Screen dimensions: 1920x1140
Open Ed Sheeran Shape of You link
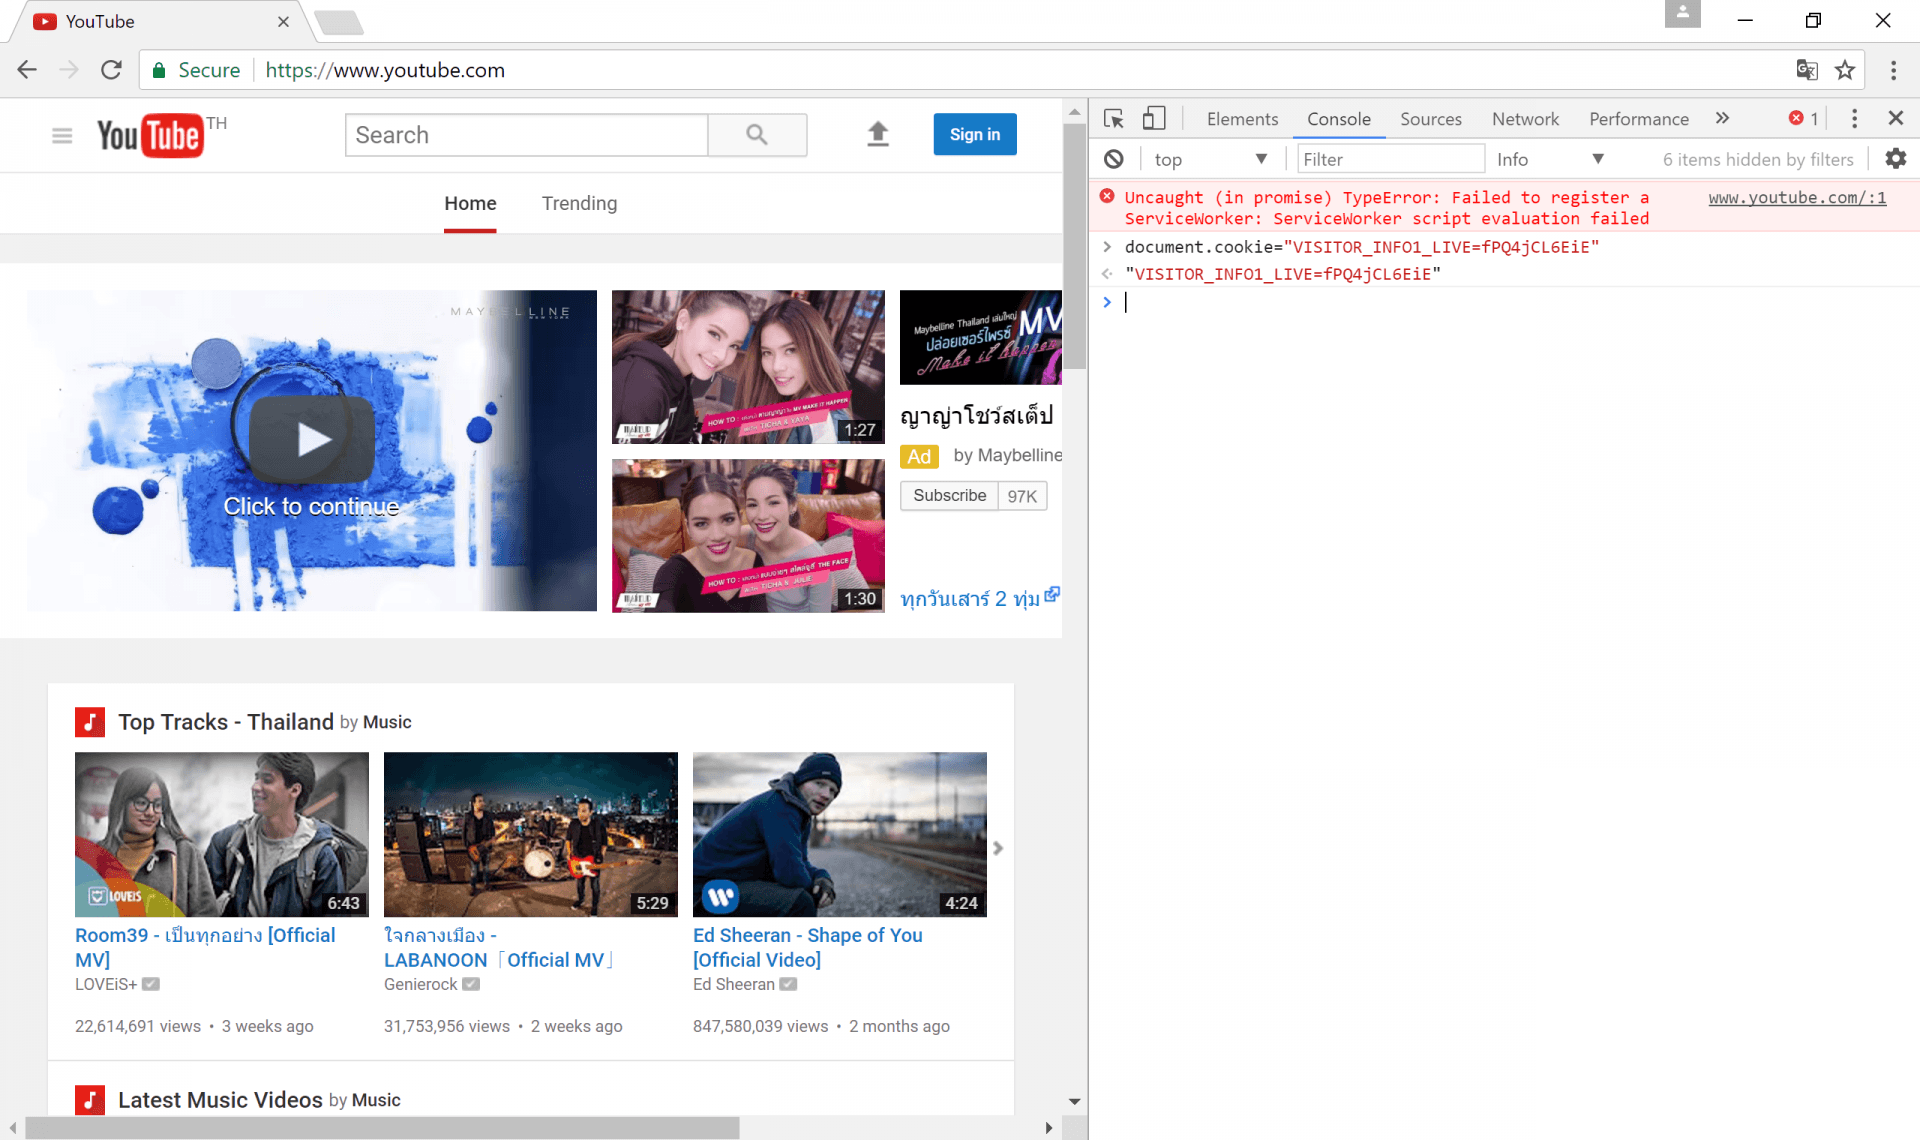point(807,947)
